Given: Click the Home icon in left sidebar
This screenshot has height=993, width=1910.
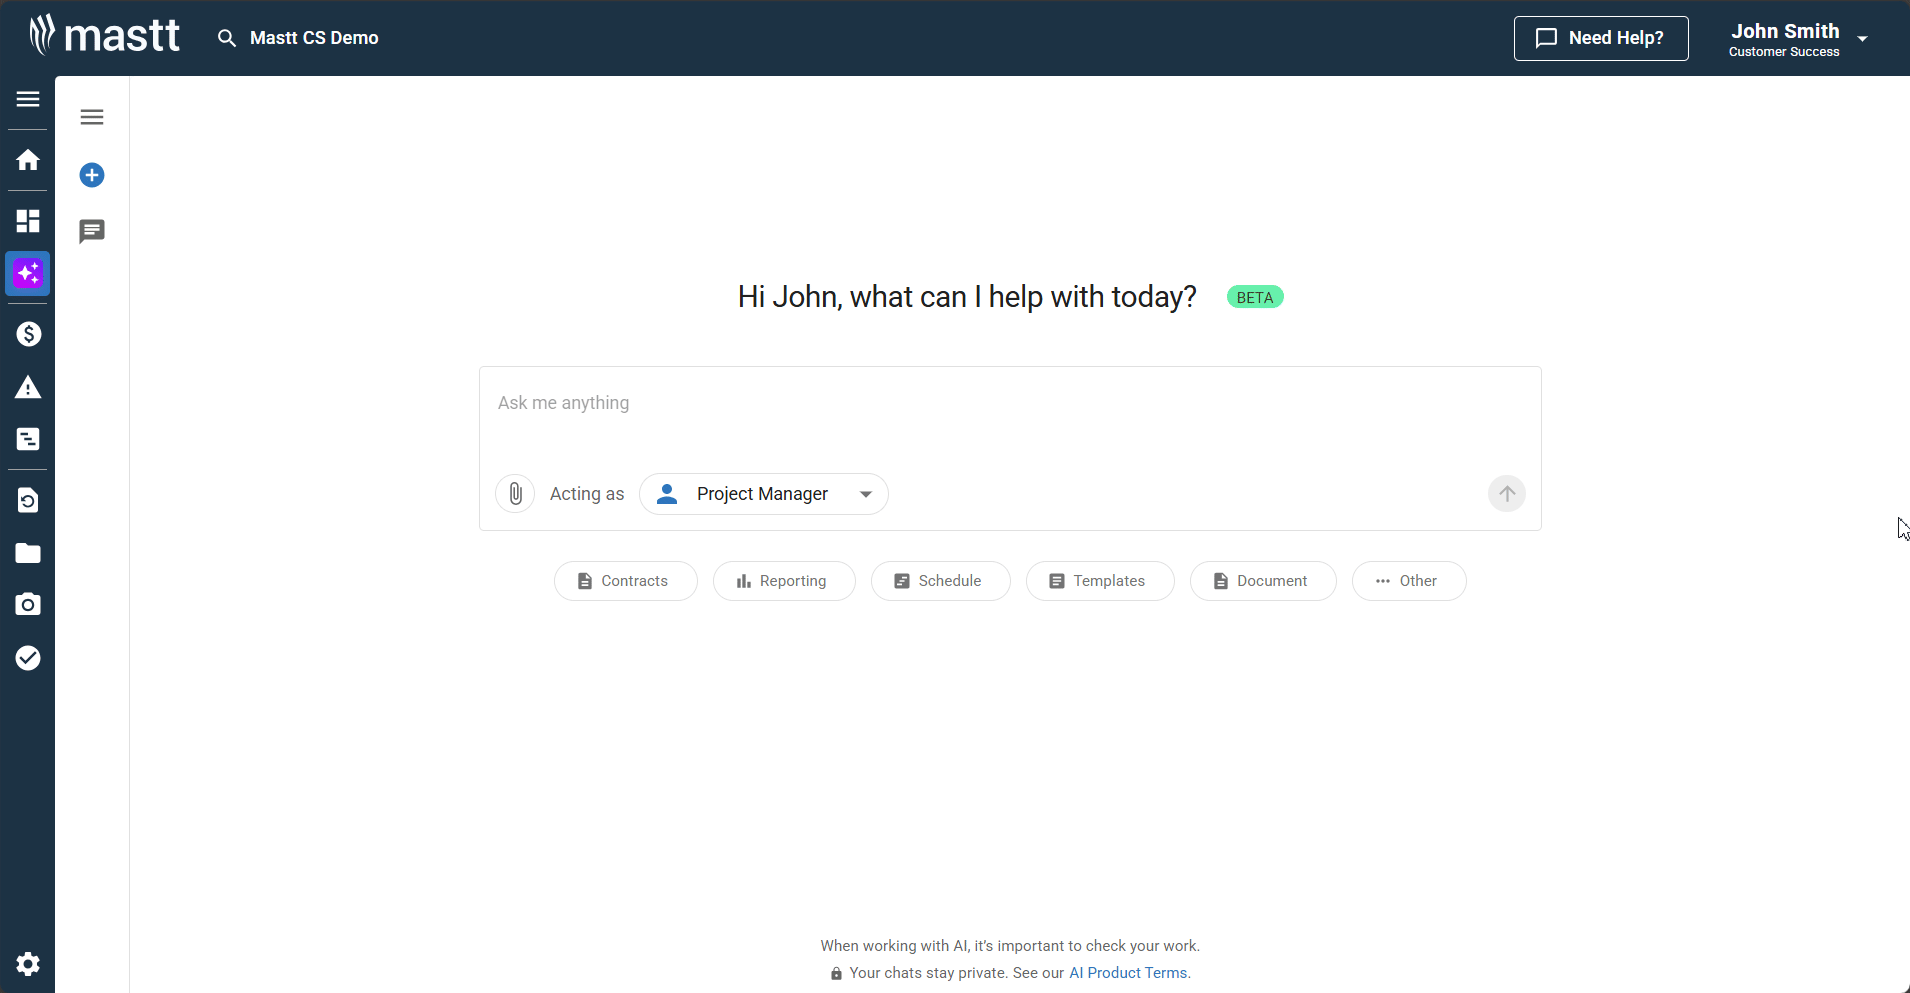Looking at the screenshot, I should pos(28,160).
